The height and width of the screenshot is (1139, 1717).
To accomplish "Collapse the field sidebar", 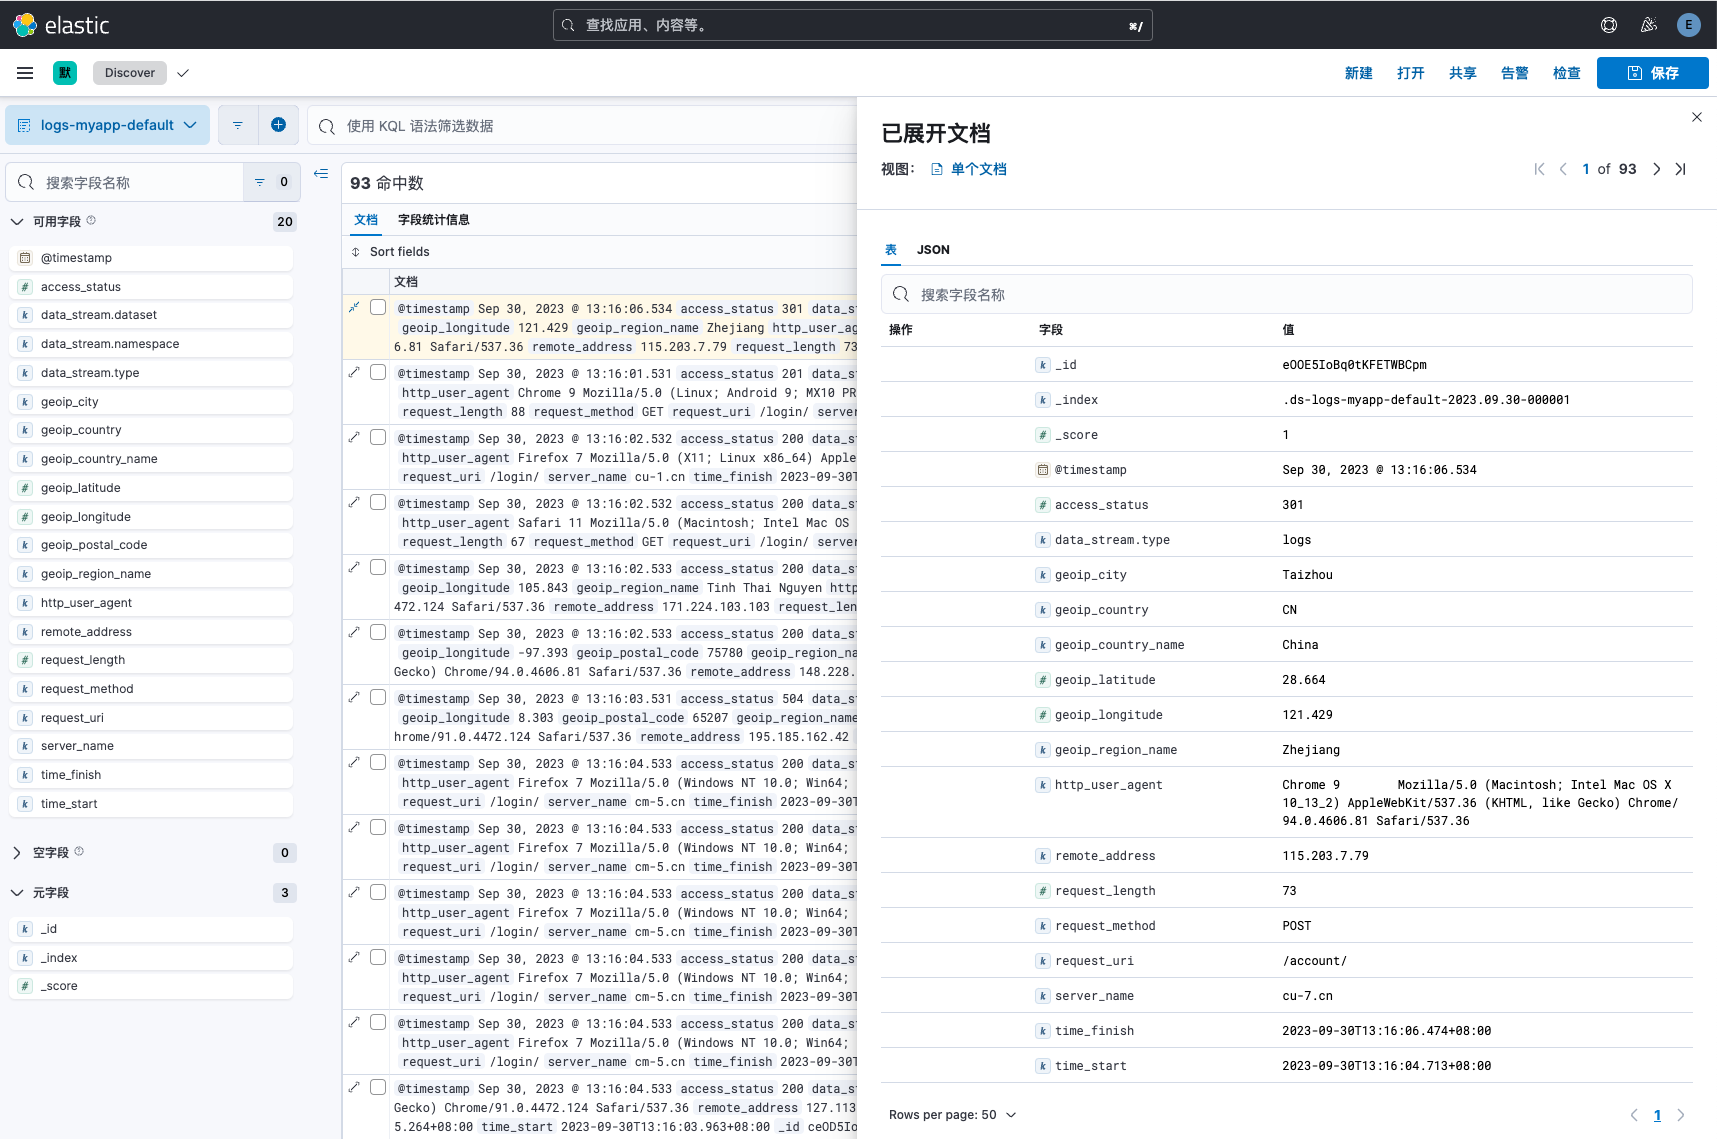I will tap(321, 173).
